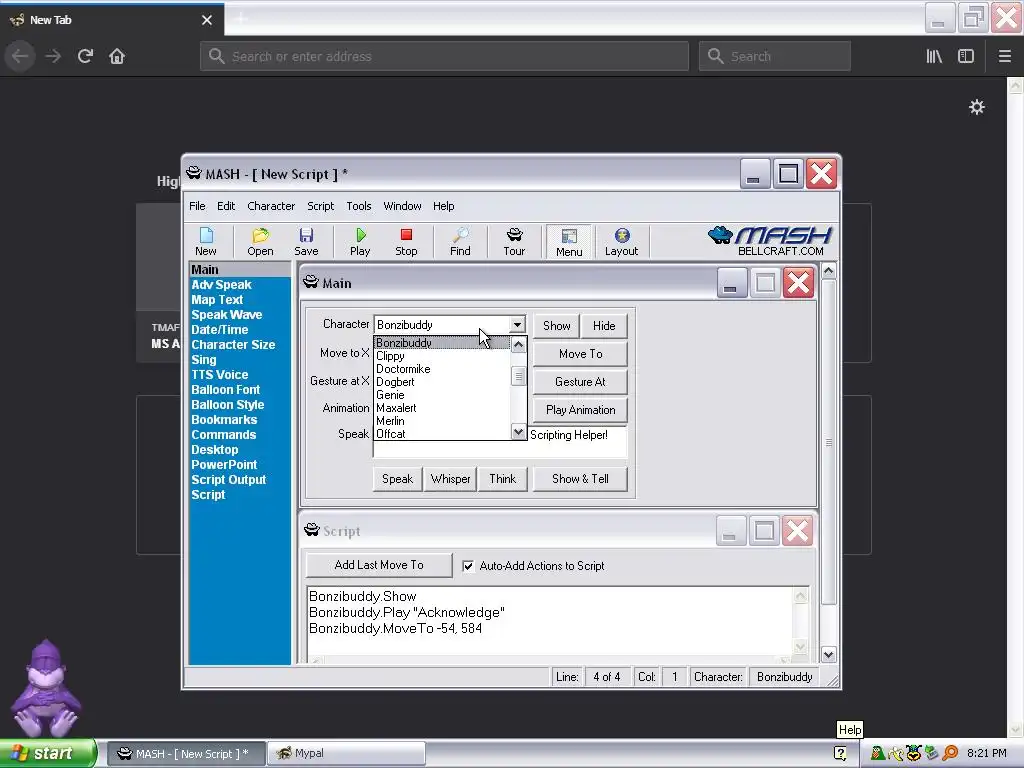Image resolution: width=1024 pixels, height=768 pixels.
Task: Click the Show & Tell button
Action: click(x=580, y=479)
